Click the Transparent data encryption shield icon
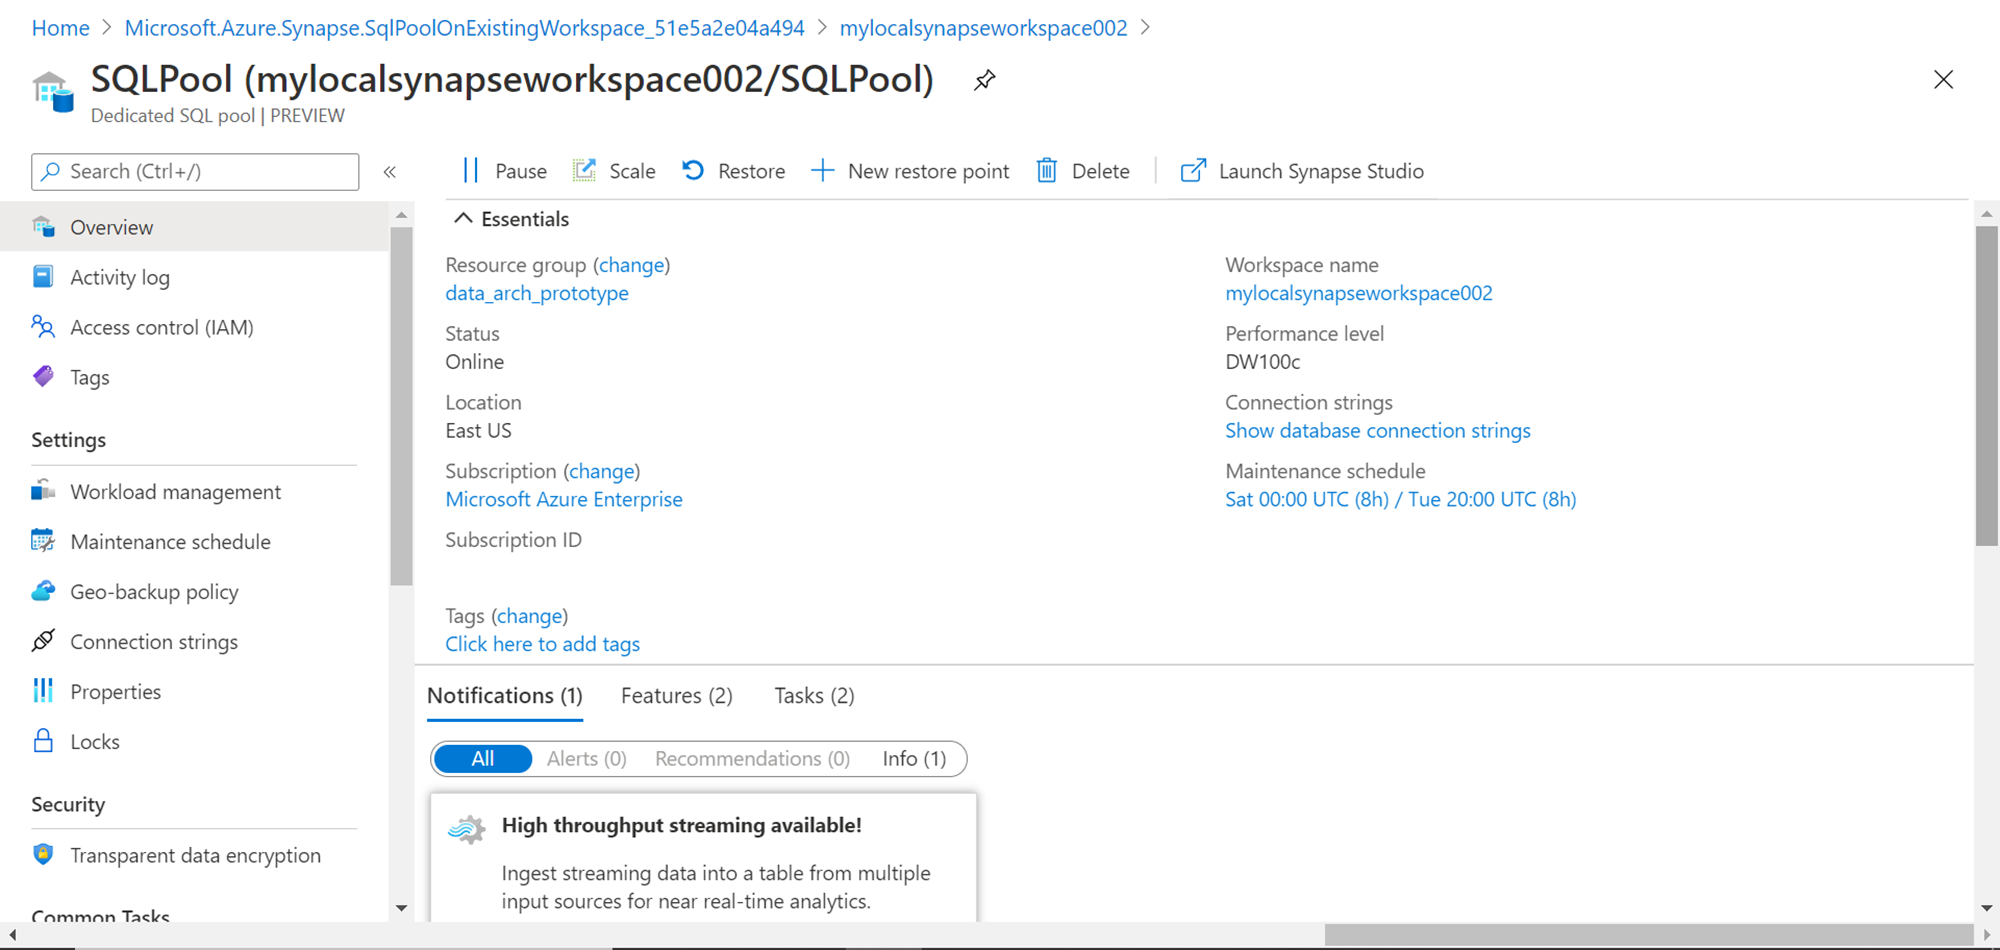 click(43, 855)
